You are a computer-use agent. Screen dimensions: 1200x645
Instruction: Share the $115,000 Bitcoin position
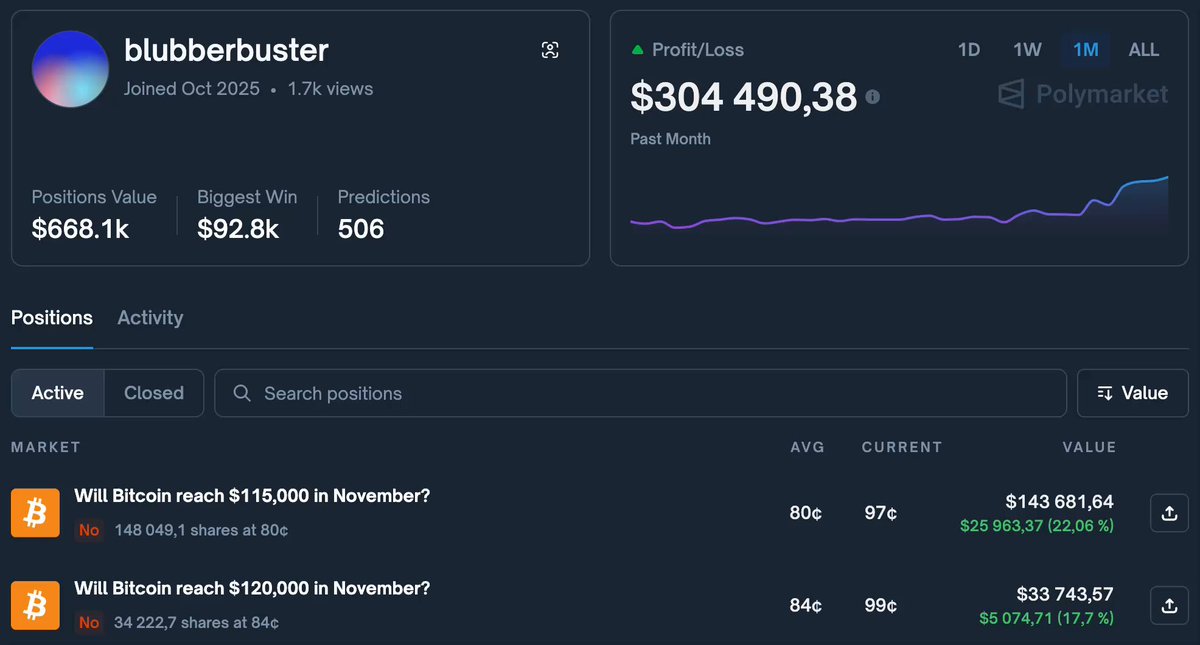pyautogui.click(x=1169, y=513)
